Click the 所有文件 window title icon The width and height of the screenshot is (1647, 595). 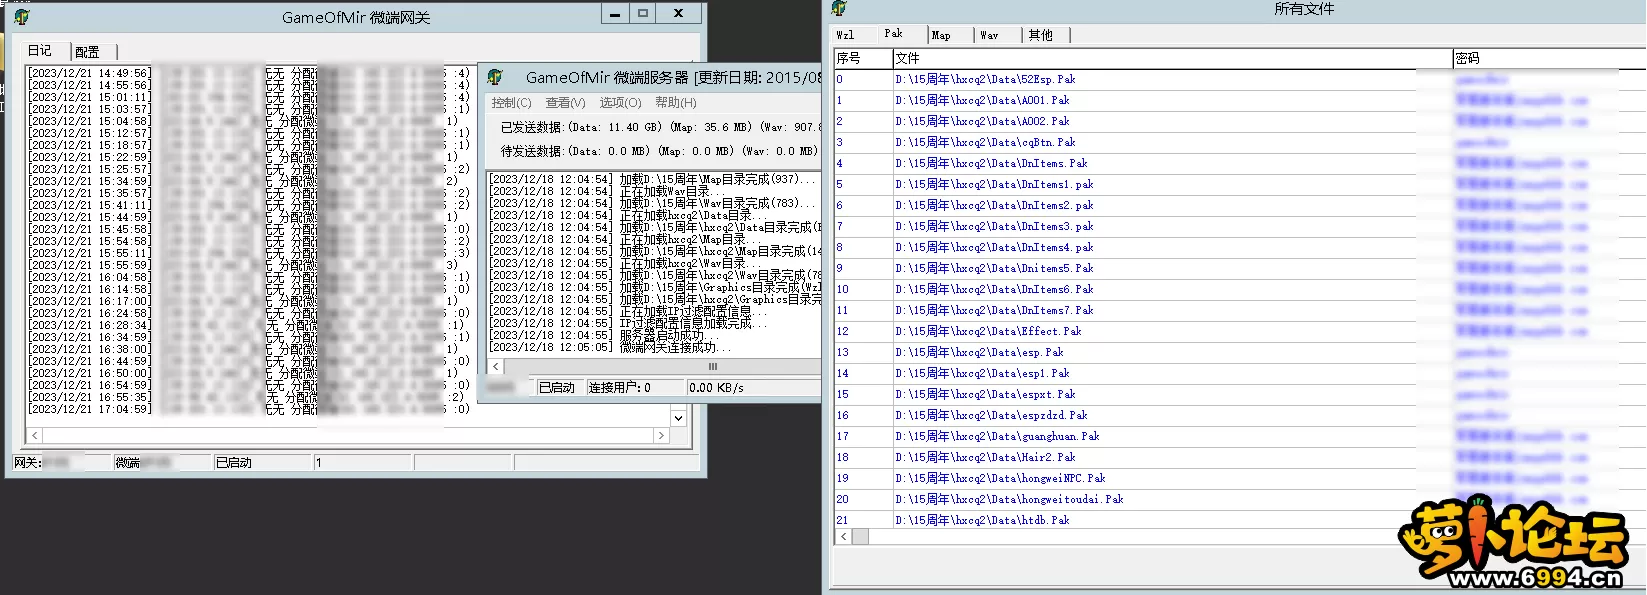pos(839,8)
